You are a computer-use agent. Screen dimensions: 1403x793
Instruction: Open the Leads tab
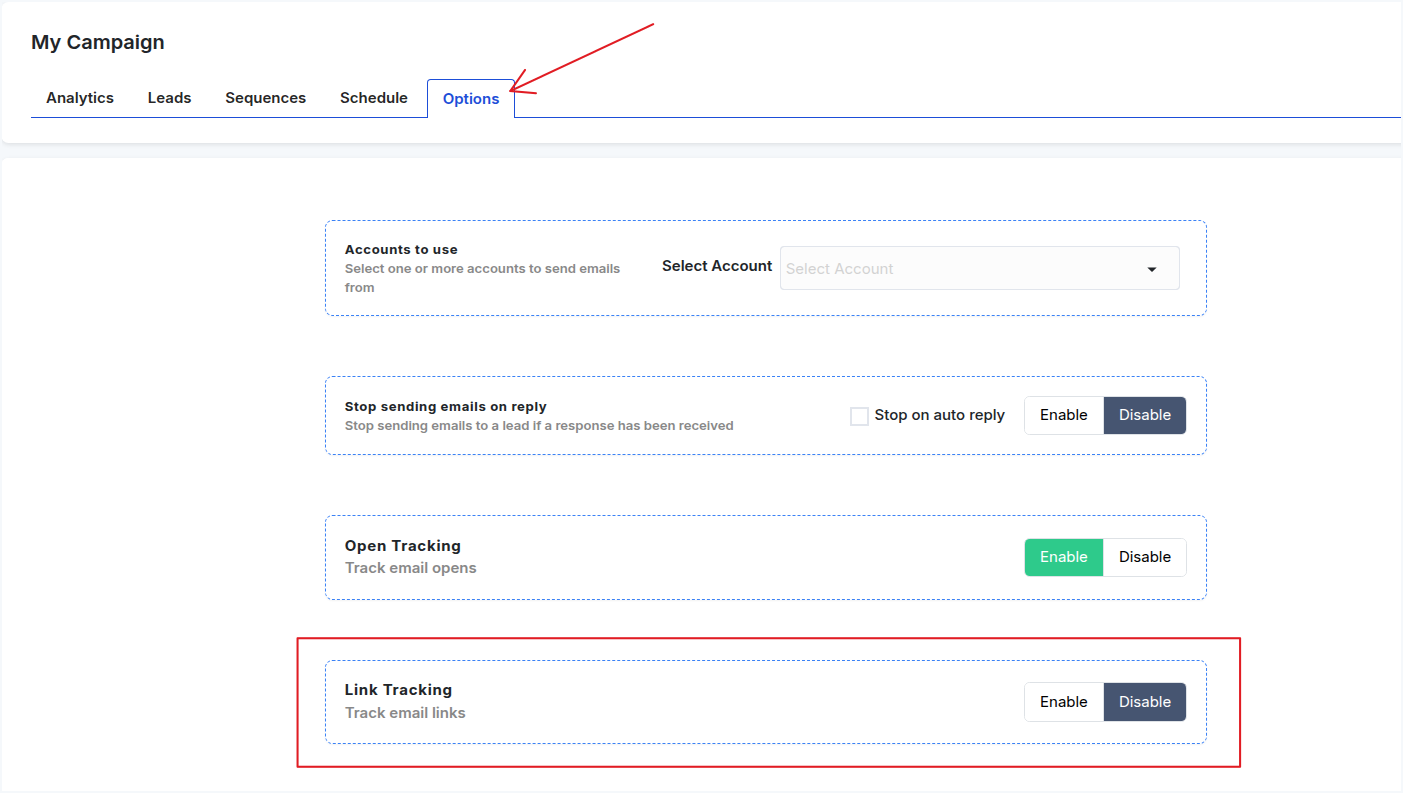(169, 97)
